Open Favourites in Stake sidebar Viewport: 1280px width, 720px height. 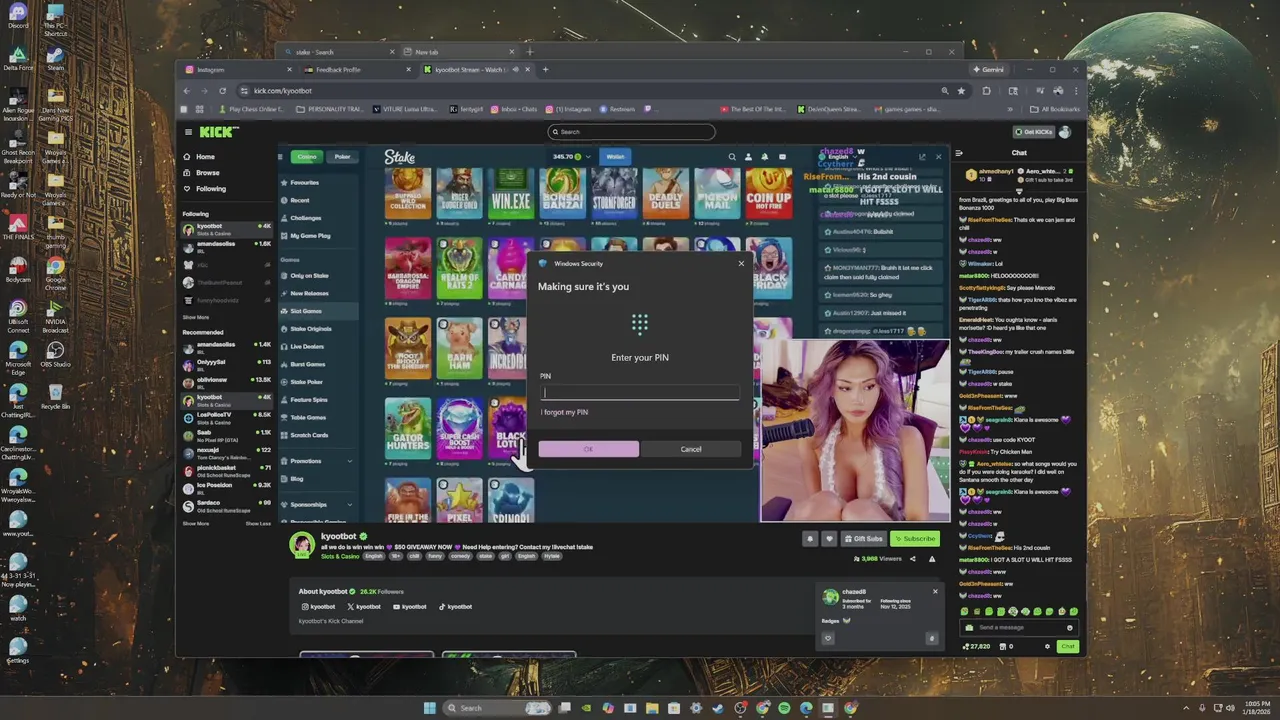click(304, 183)
